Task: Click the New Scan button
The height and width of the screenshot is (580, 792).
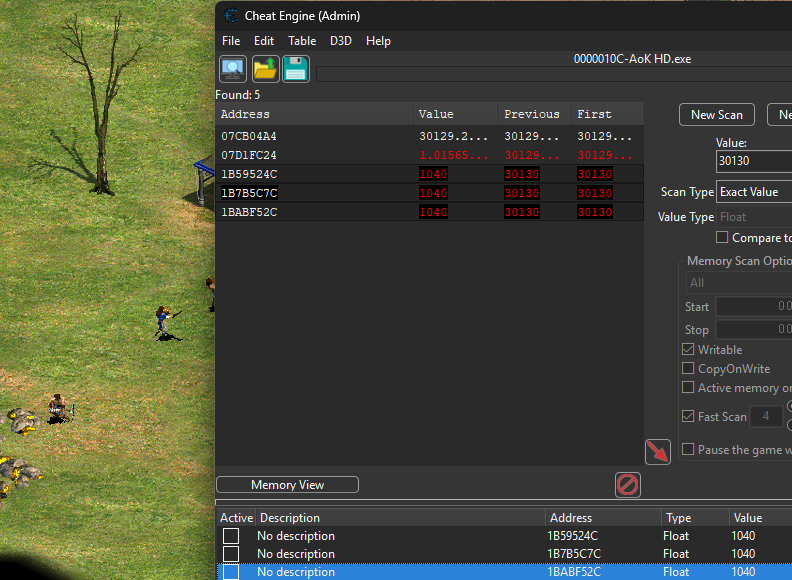Action: [717, 115]
